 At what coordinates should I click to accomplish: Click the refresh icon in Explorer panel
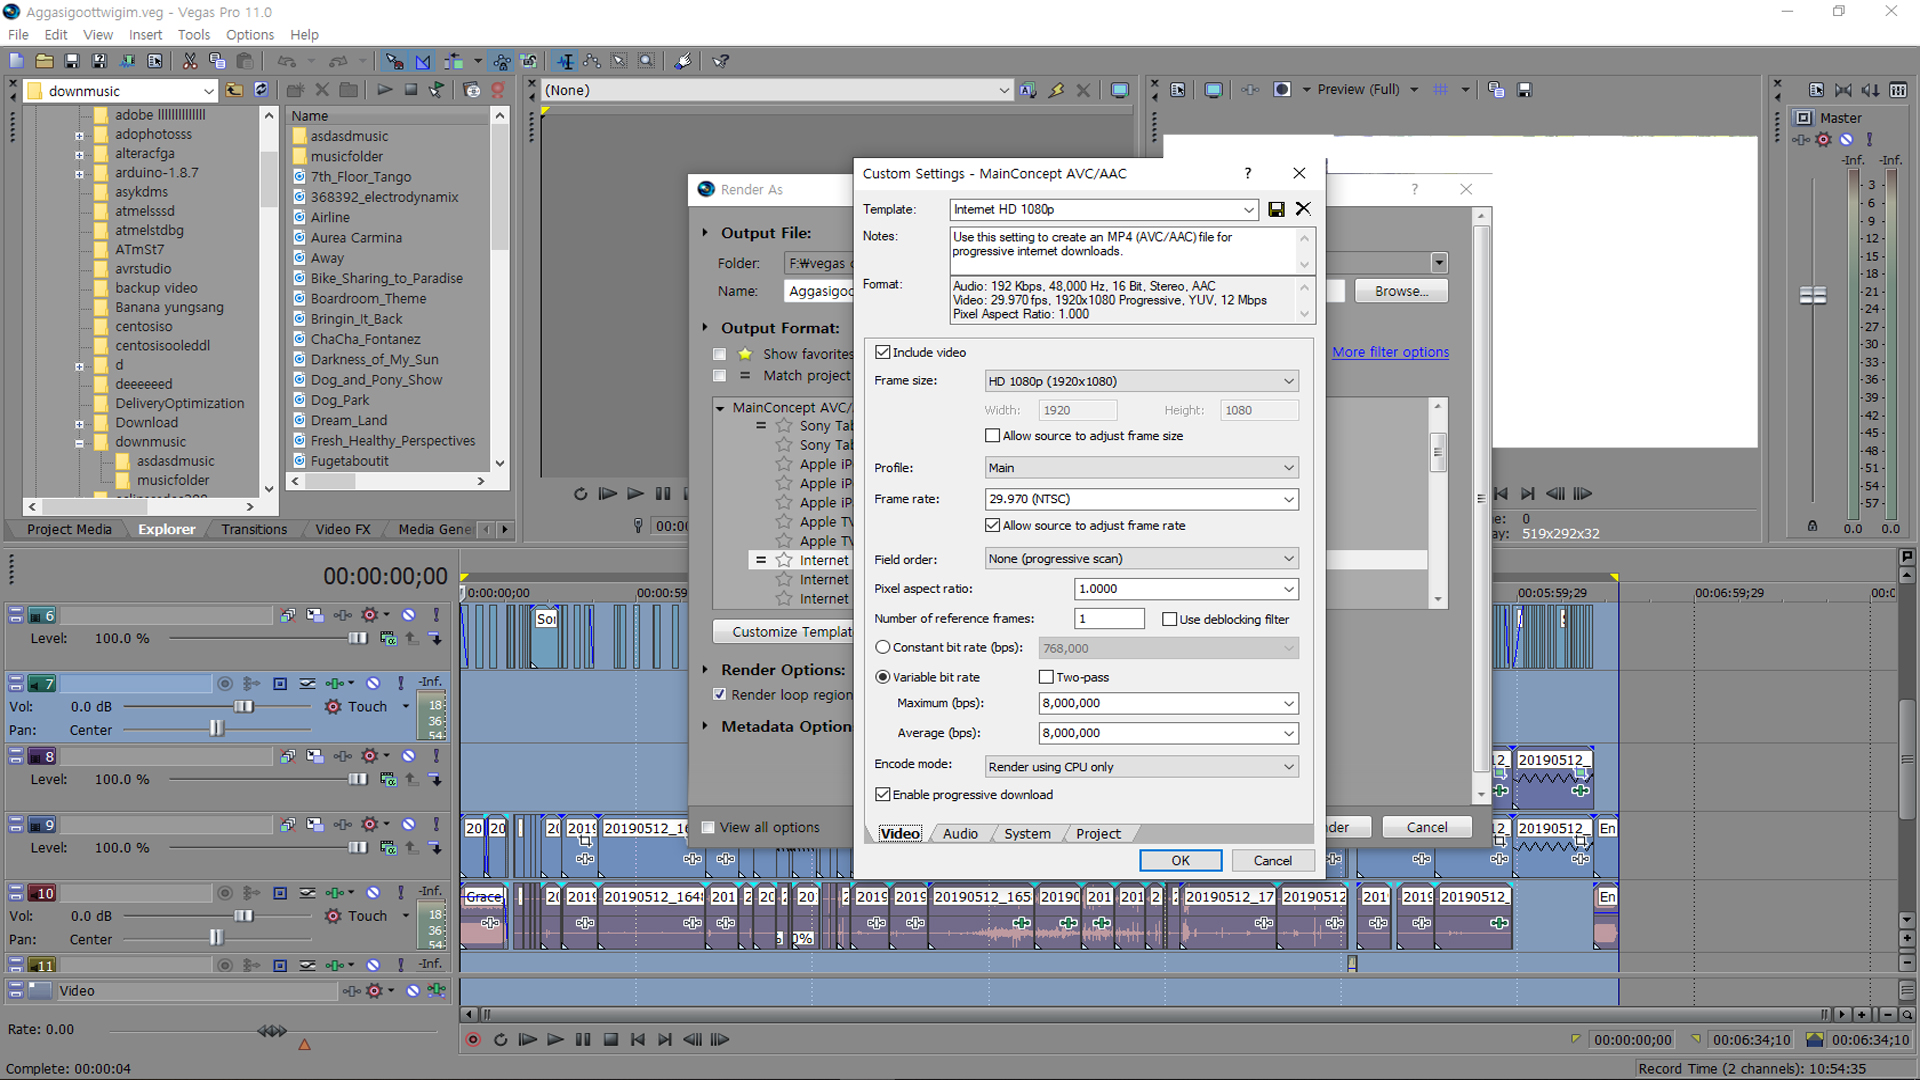pyautogui.click(x=261, y=90)
